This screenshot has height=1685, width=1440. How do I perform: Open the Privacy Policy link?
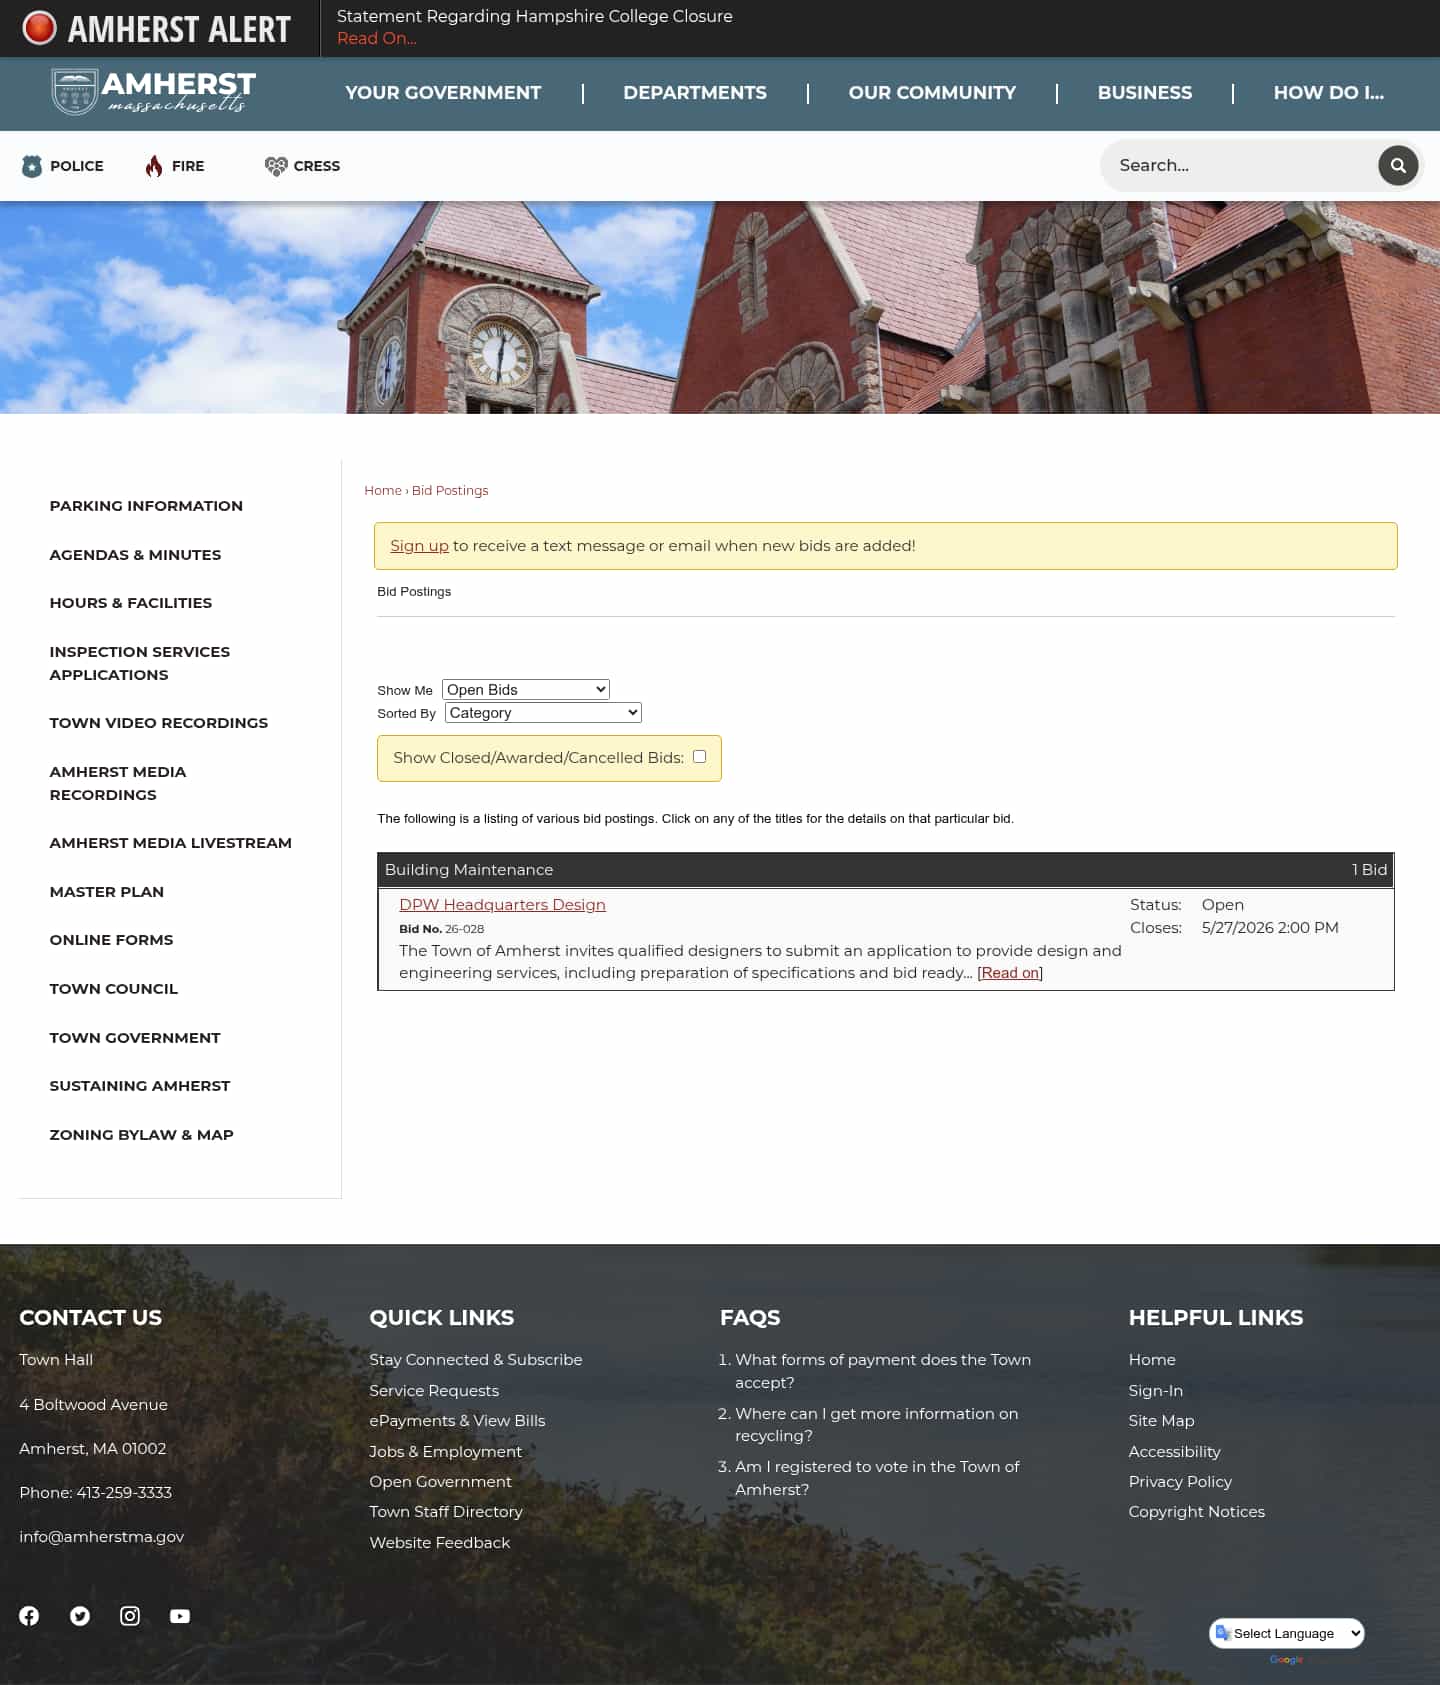[x=1180, y=1482]
